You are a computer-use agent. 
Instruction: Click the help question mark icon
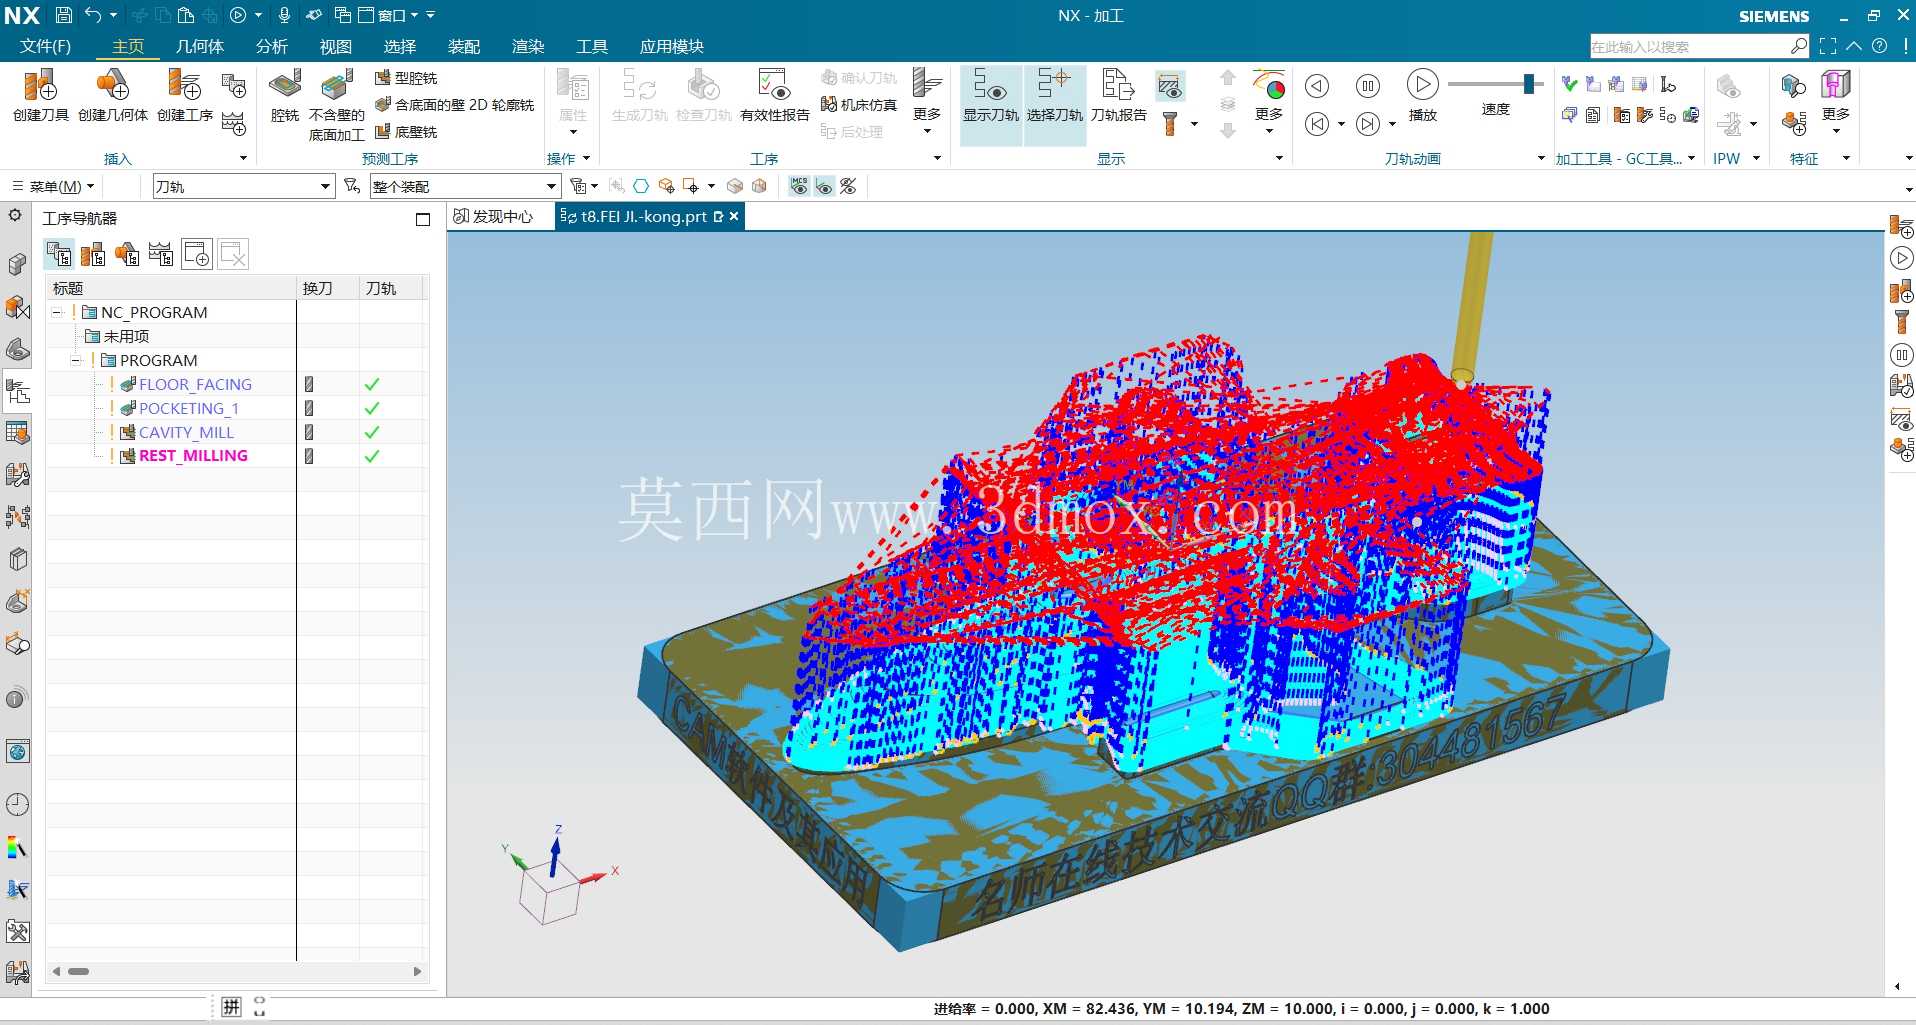pos(1879,46)
